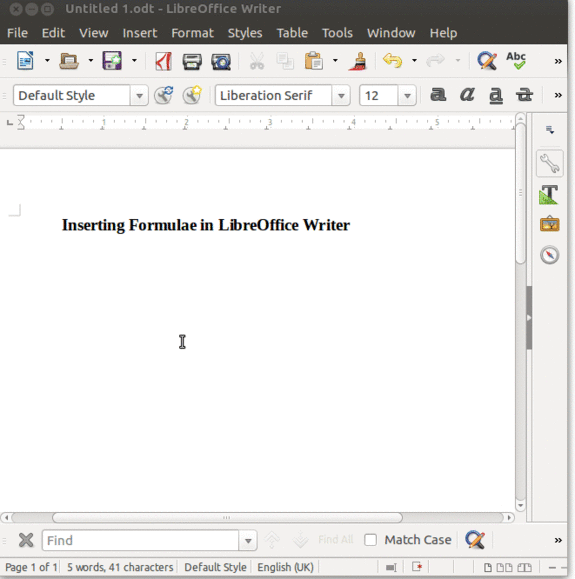575x579 pixels.
Task: Select single-page view layout icon
Action: 488,567
